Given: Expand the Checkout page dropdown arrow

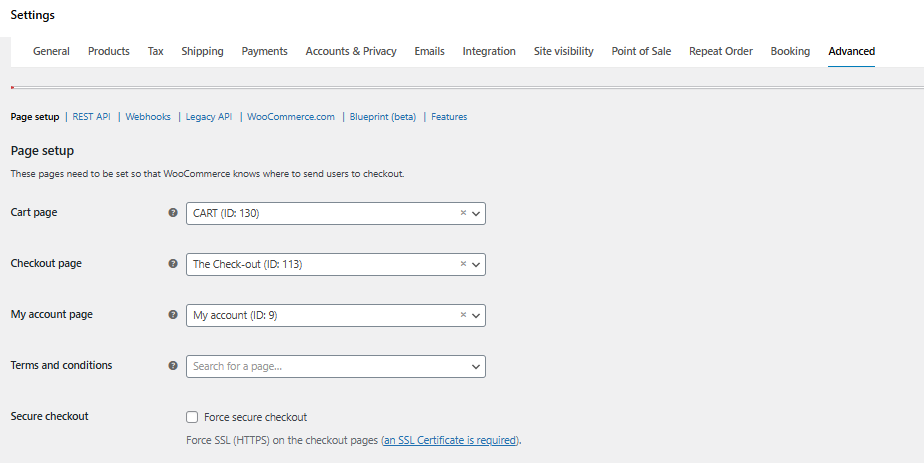Looking at the screenshot, I should pyautogui.click(x=476, y=264).
